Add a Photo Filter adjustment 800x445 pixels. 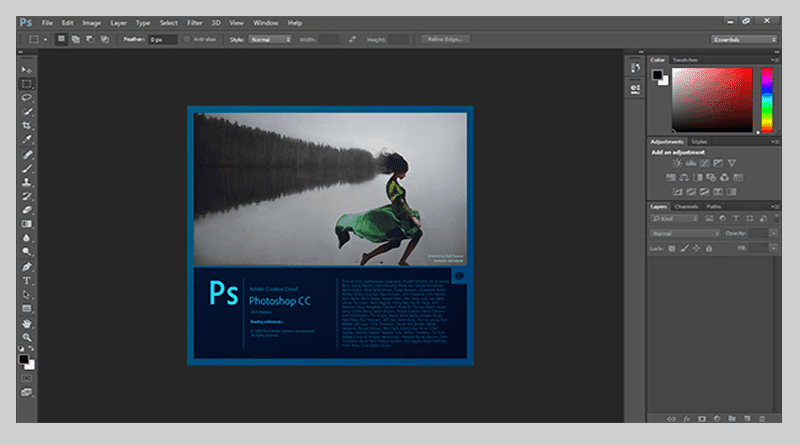[711, 178]
